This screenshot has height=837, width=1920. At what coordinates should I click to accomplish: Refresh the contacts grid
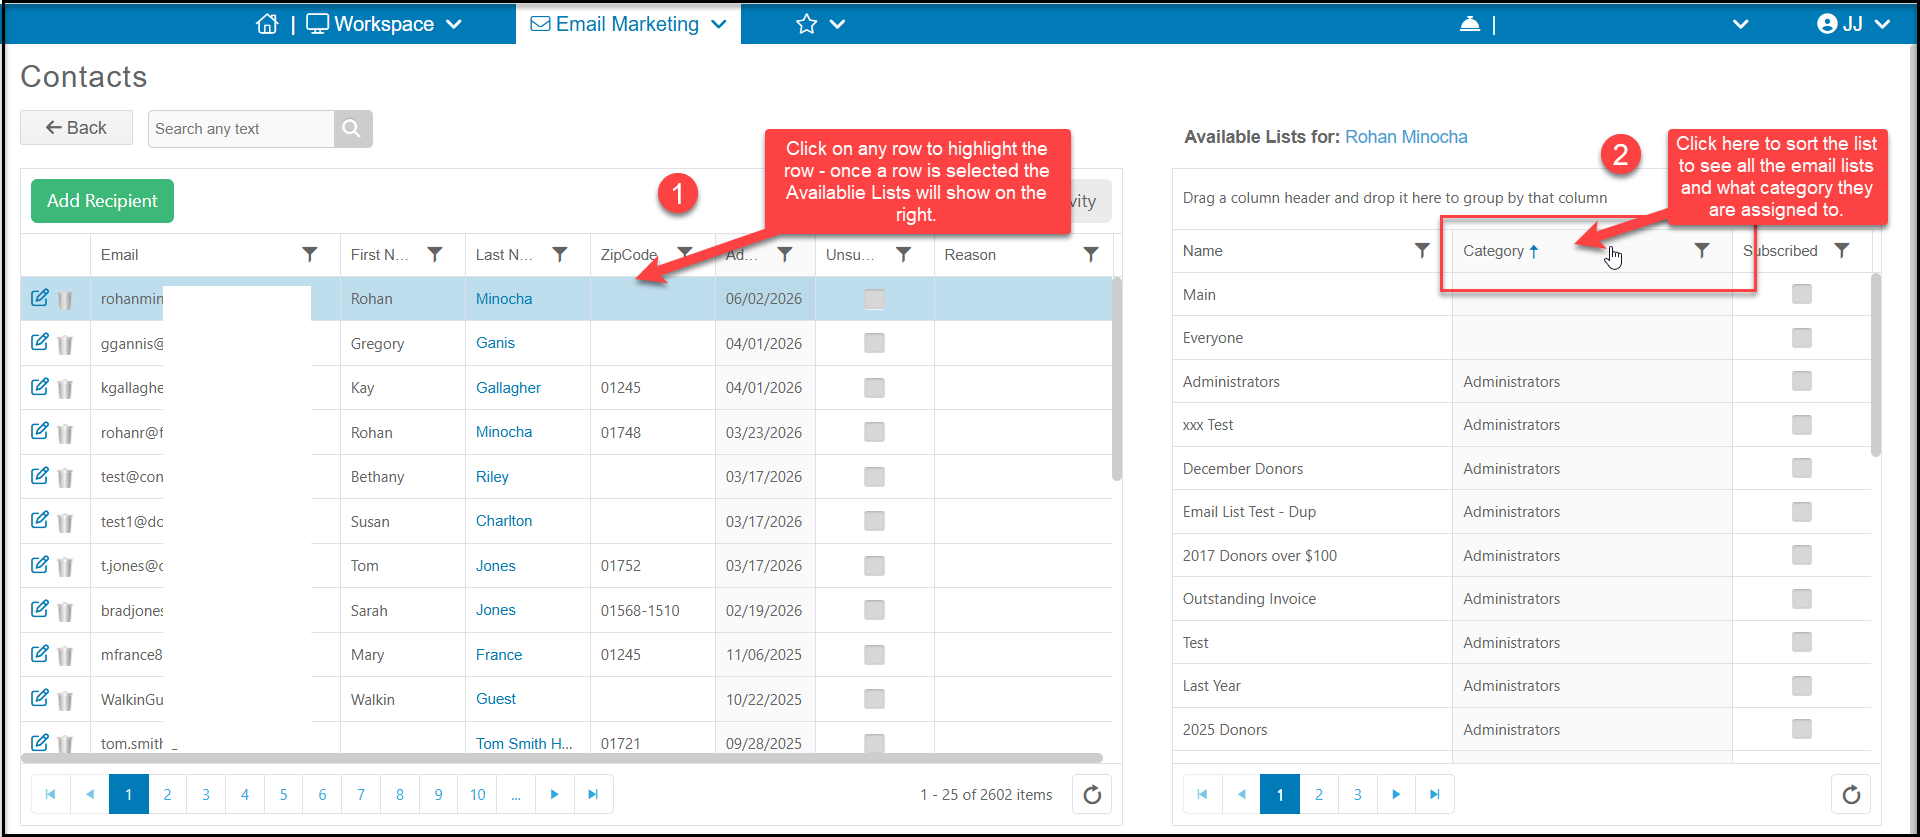point(1092,795)
